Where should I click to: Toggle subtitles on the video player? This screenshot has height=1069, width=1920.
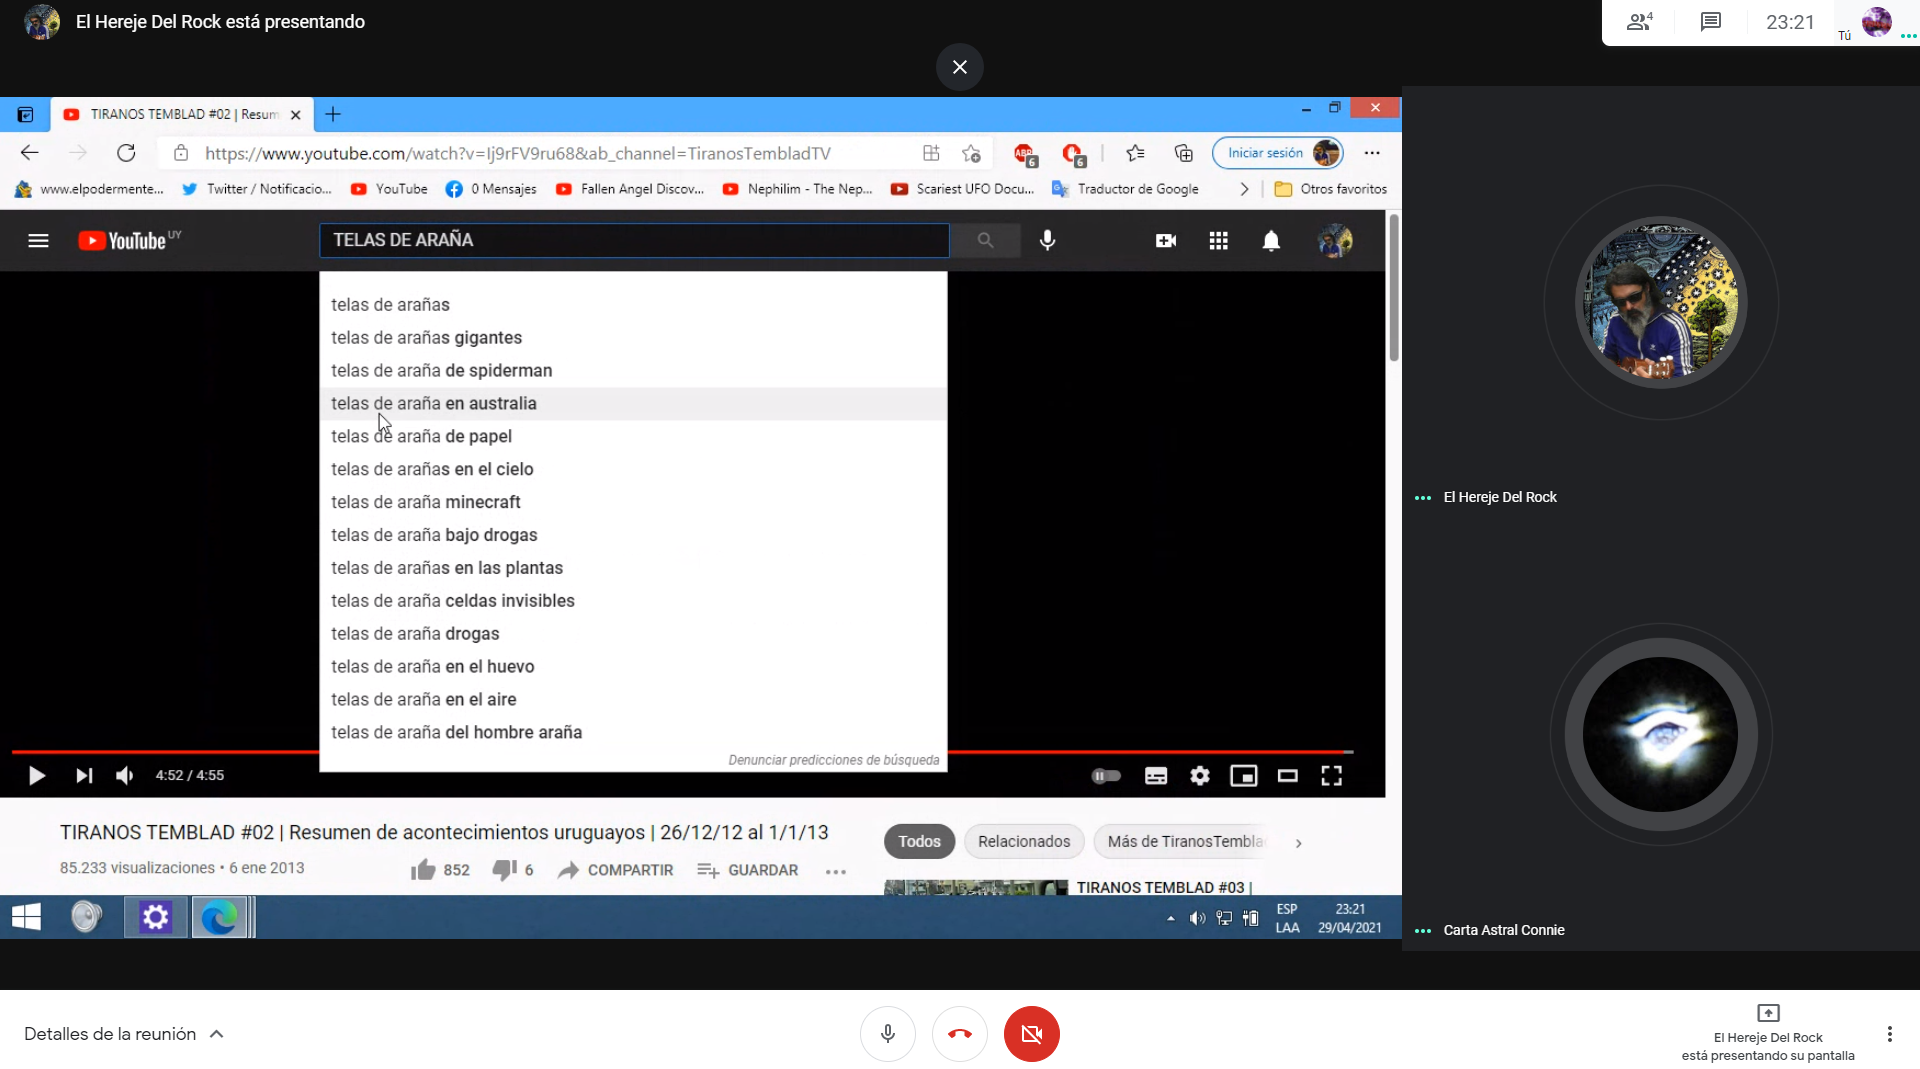coord(1156,776)
